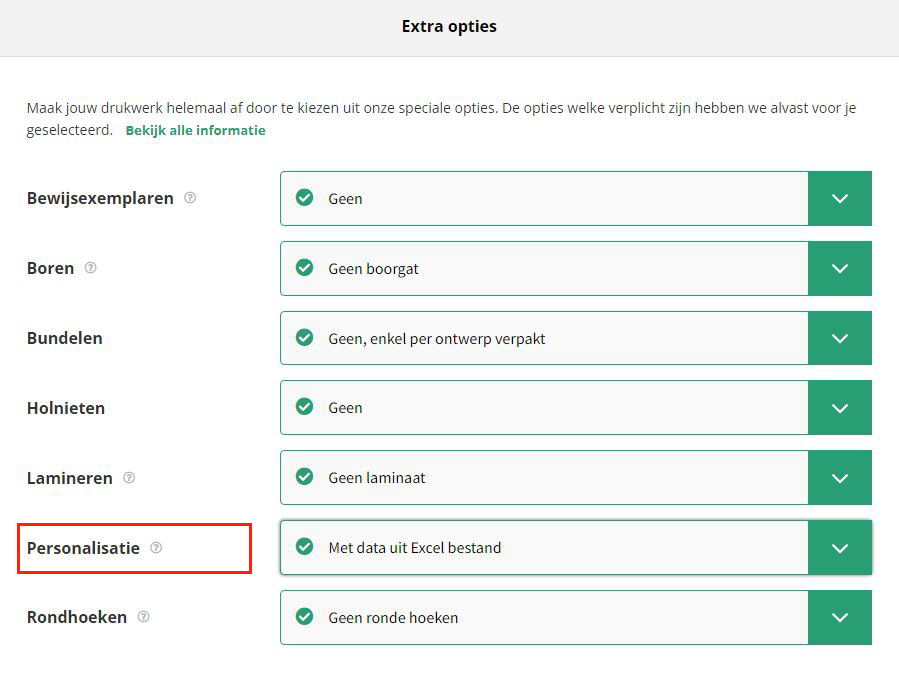Click the checkmark next to Geen laminaat
This screenshot has width=899, height=699.
(304, 477)
